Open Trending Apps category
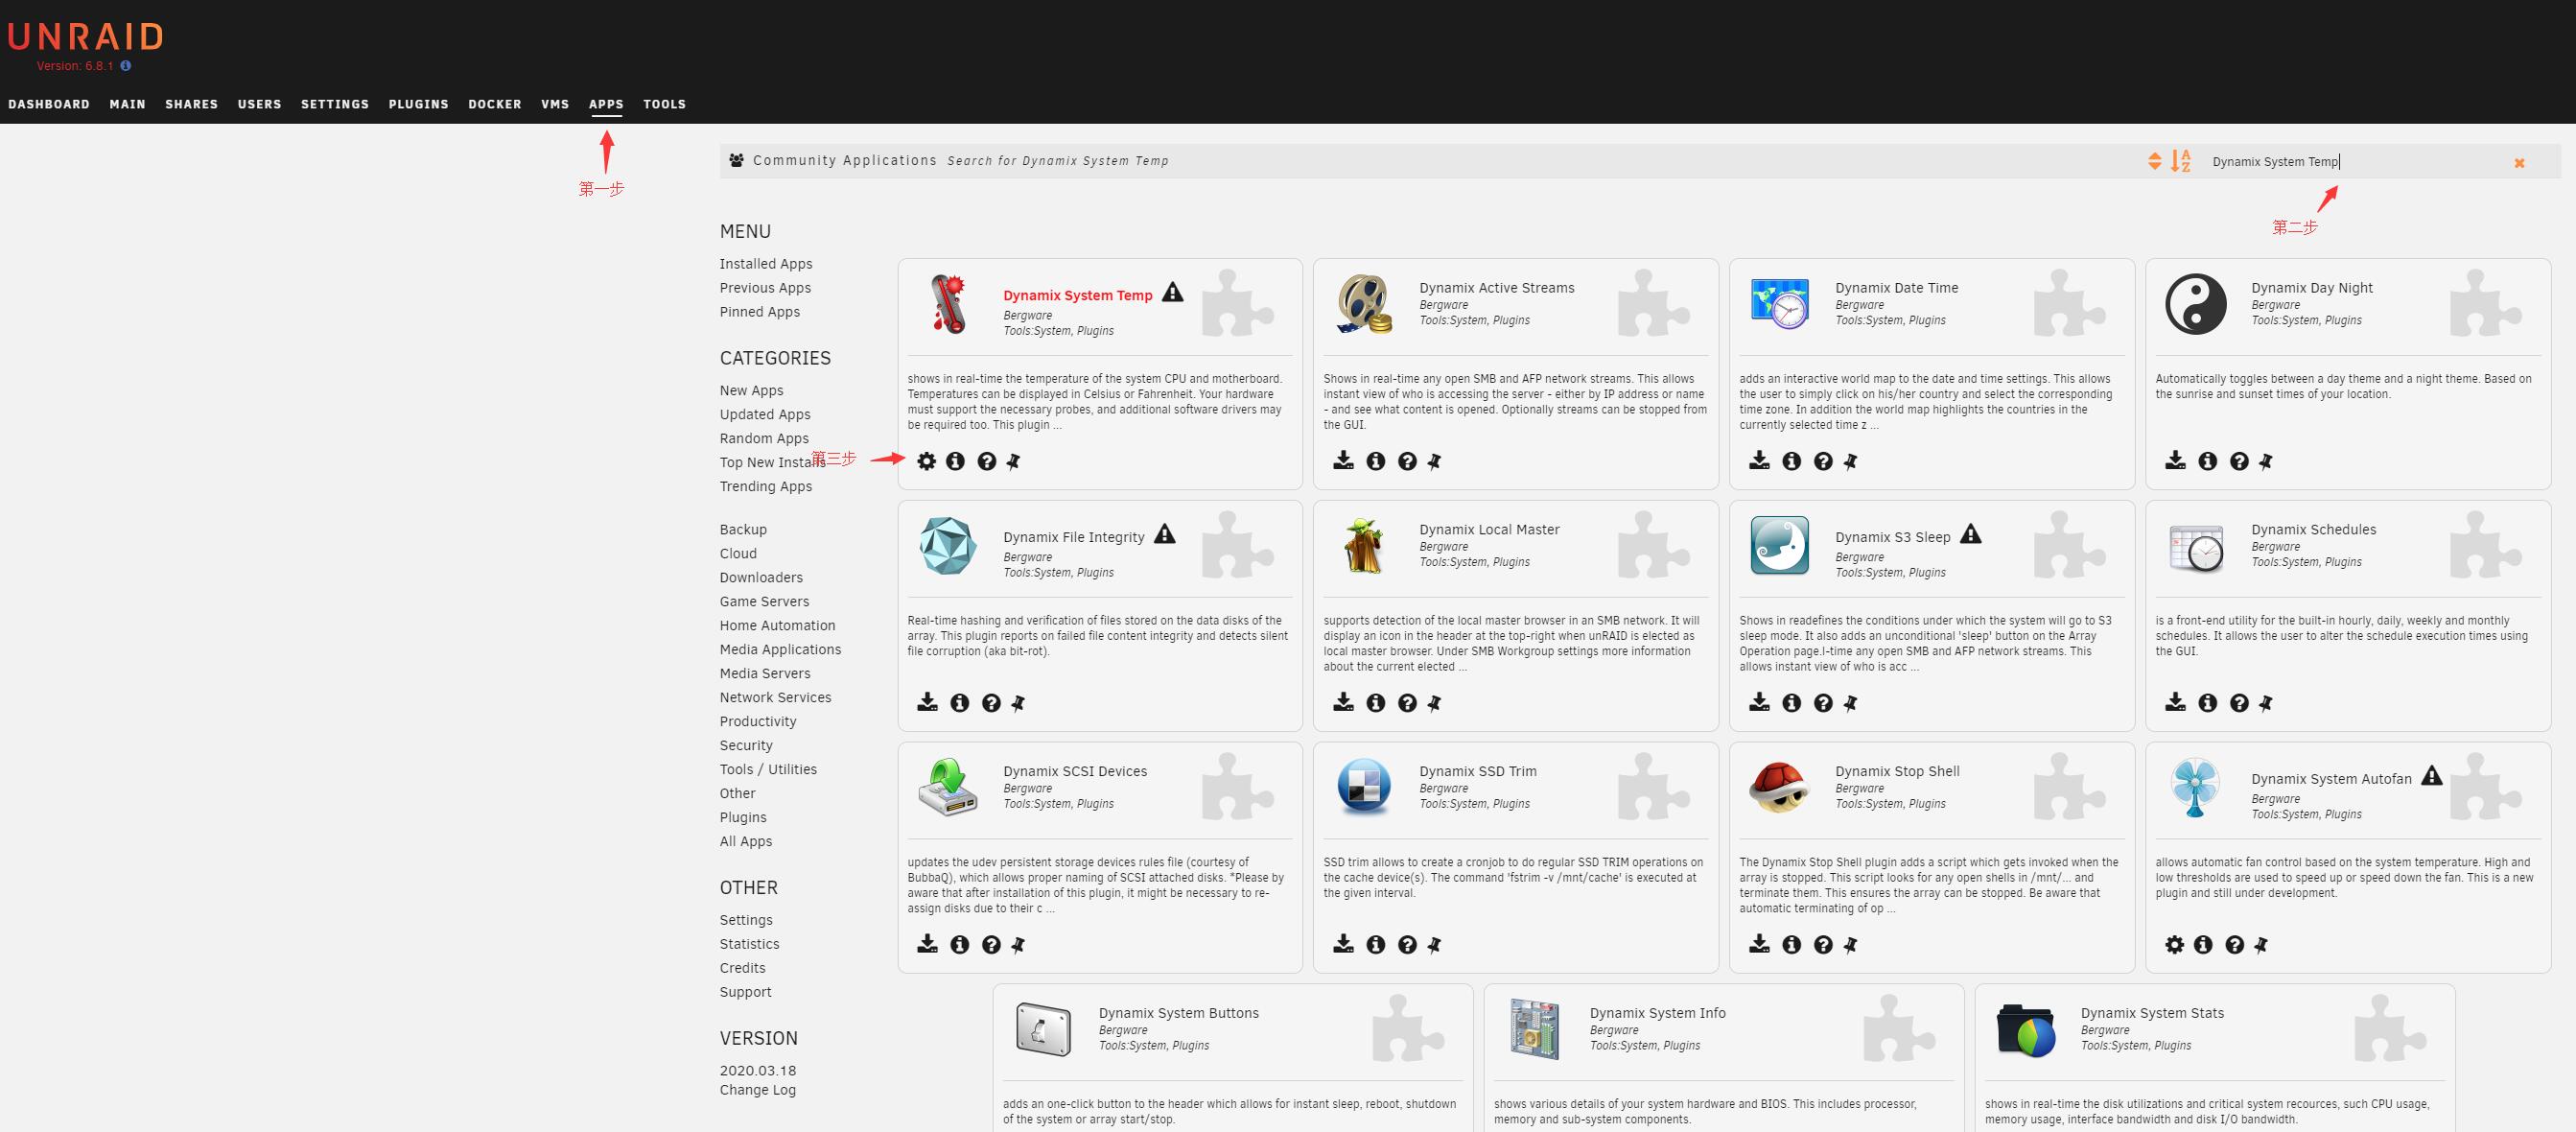 [x=765, y=486]
